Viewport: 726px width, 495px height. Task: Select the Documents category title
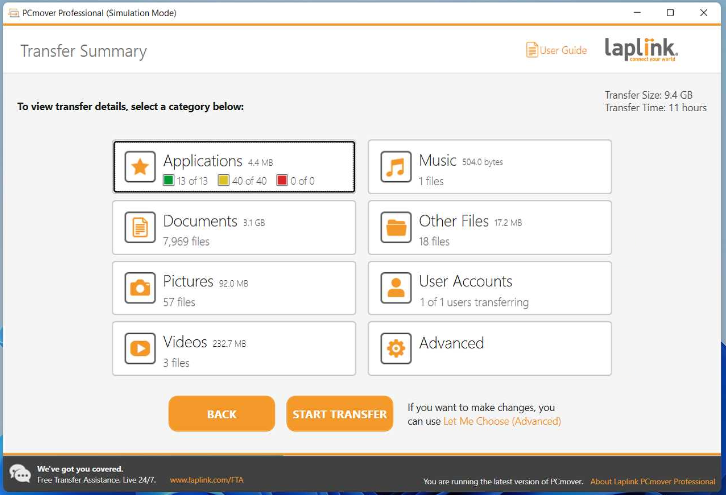coord(200,221)
